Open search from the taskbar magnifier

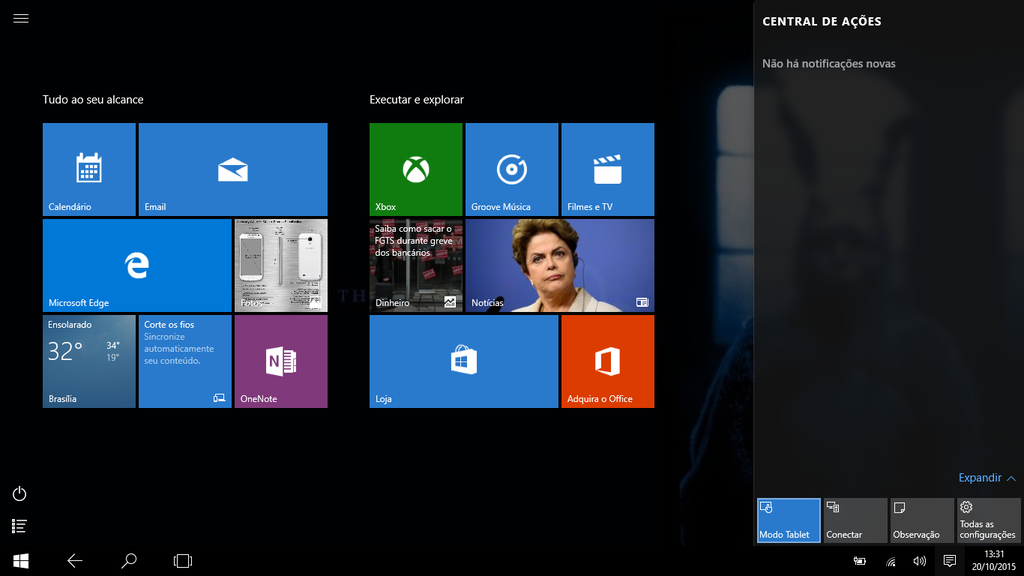(x=129, y=561)
